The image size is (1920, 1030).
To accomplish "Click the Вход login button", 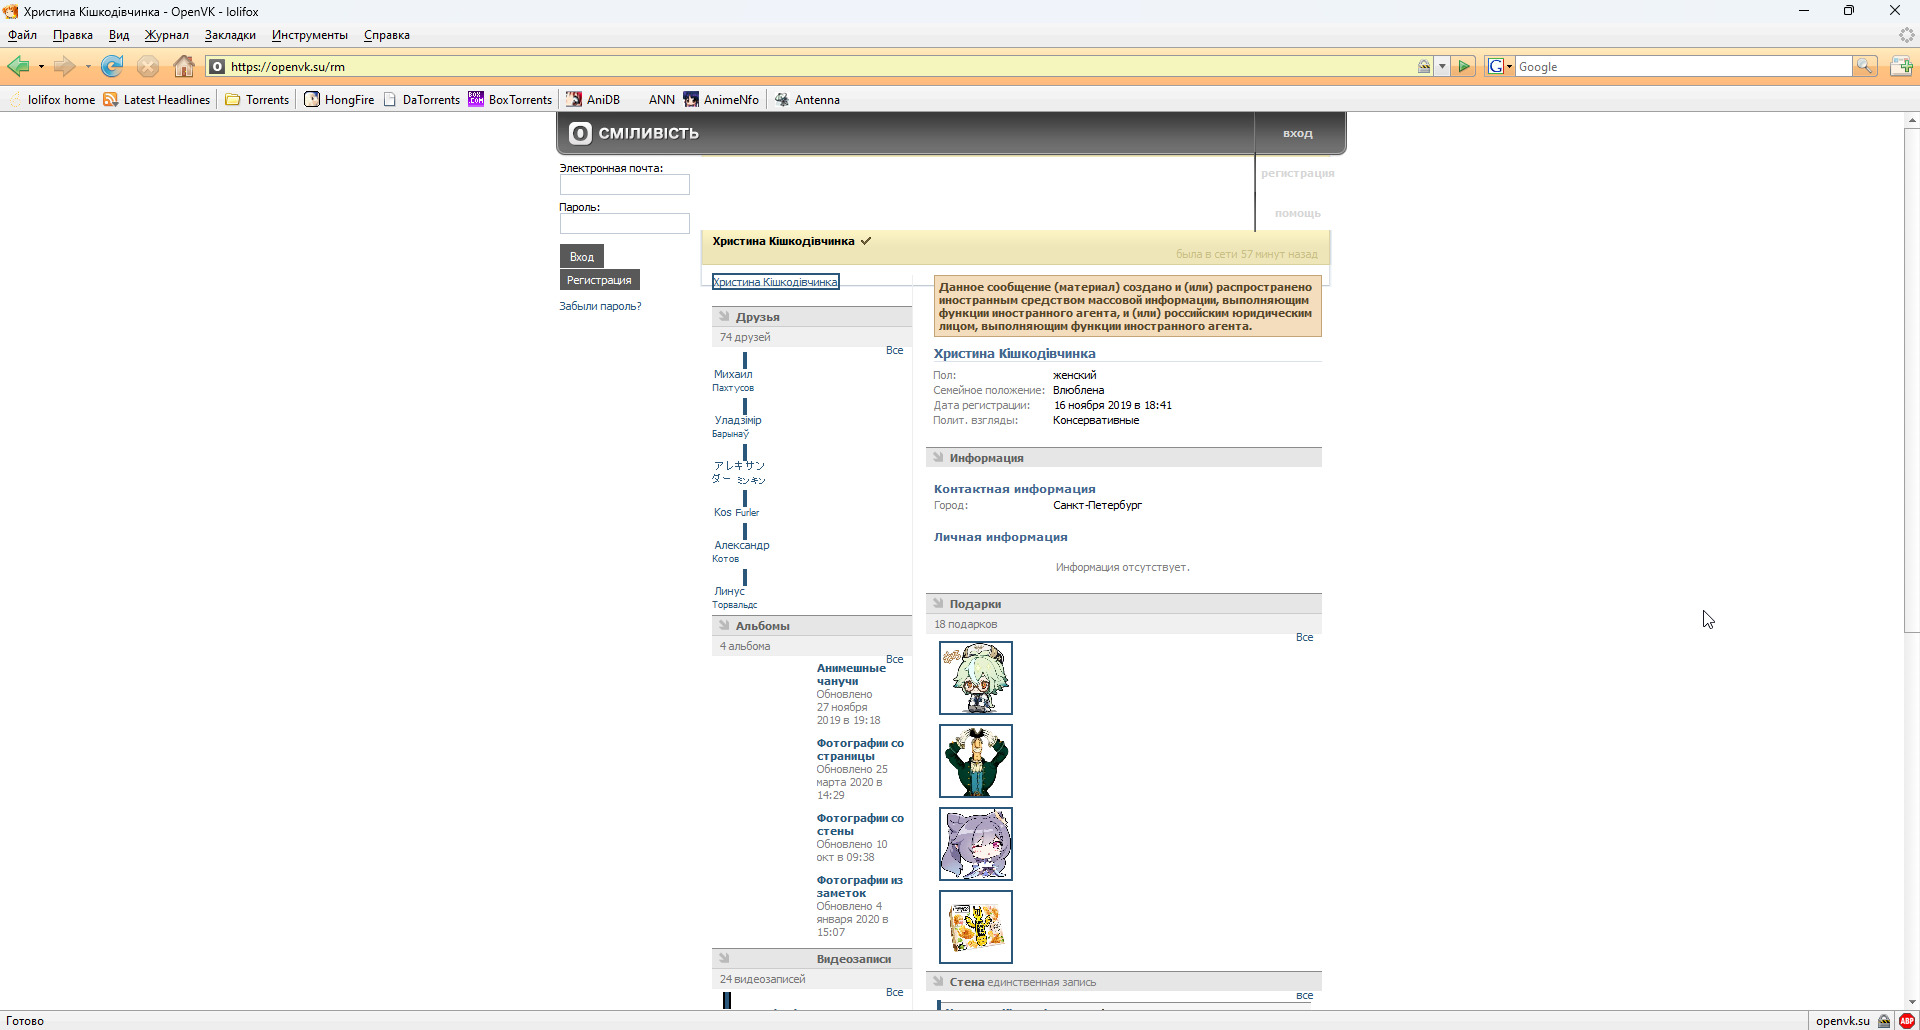I will tap(582, 257).
